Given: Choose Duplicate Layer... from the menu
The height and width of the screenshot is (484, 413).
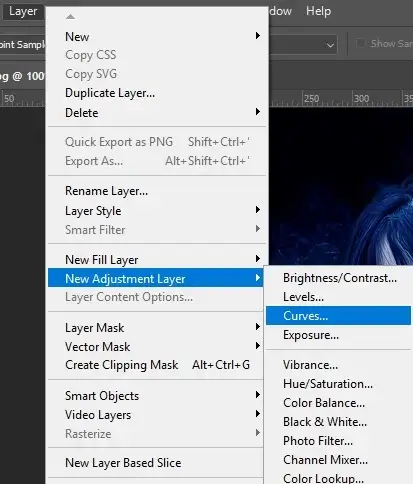Looking at the screenshot, I should tap(157, 93).
